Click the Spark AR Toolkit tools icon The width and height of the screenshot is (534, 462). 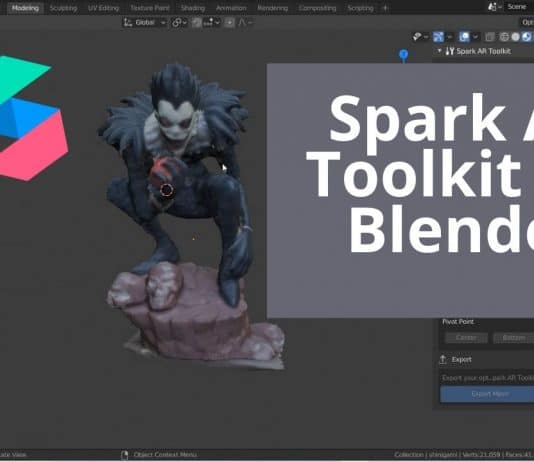tap(450, 51)
